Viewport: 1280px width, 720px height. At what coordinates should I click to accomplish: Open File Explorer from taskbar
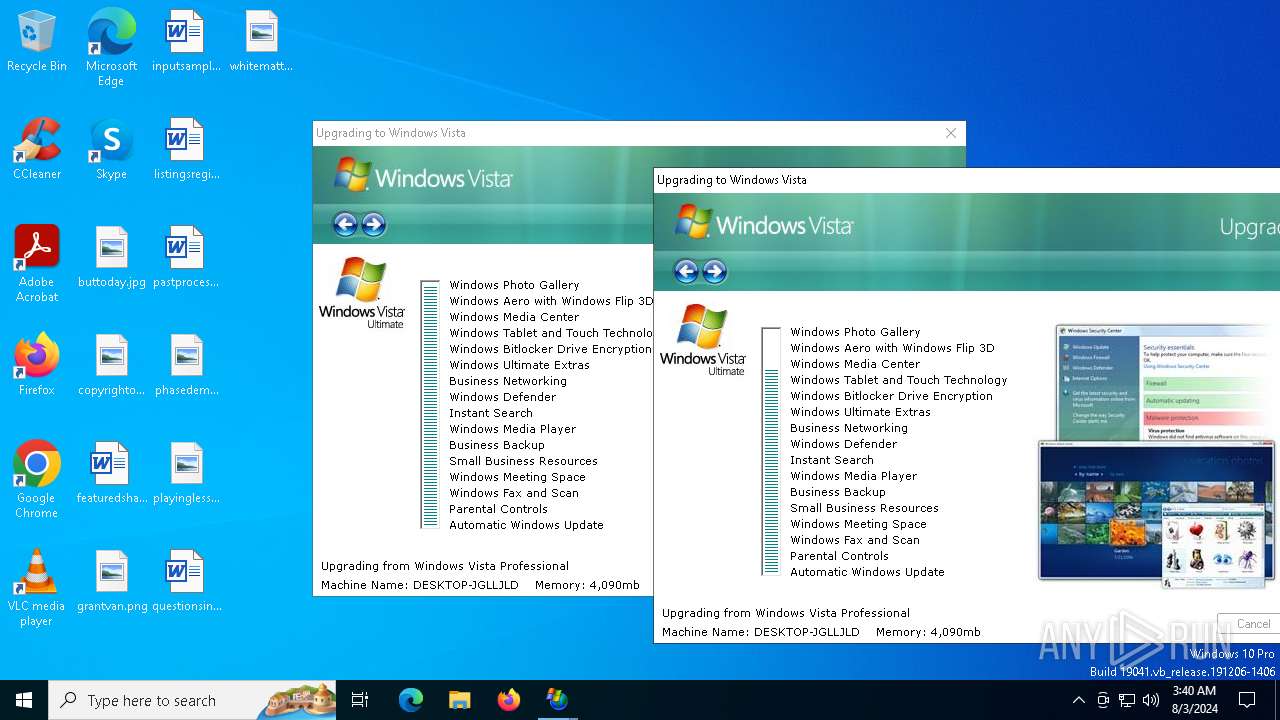point(459,700)
